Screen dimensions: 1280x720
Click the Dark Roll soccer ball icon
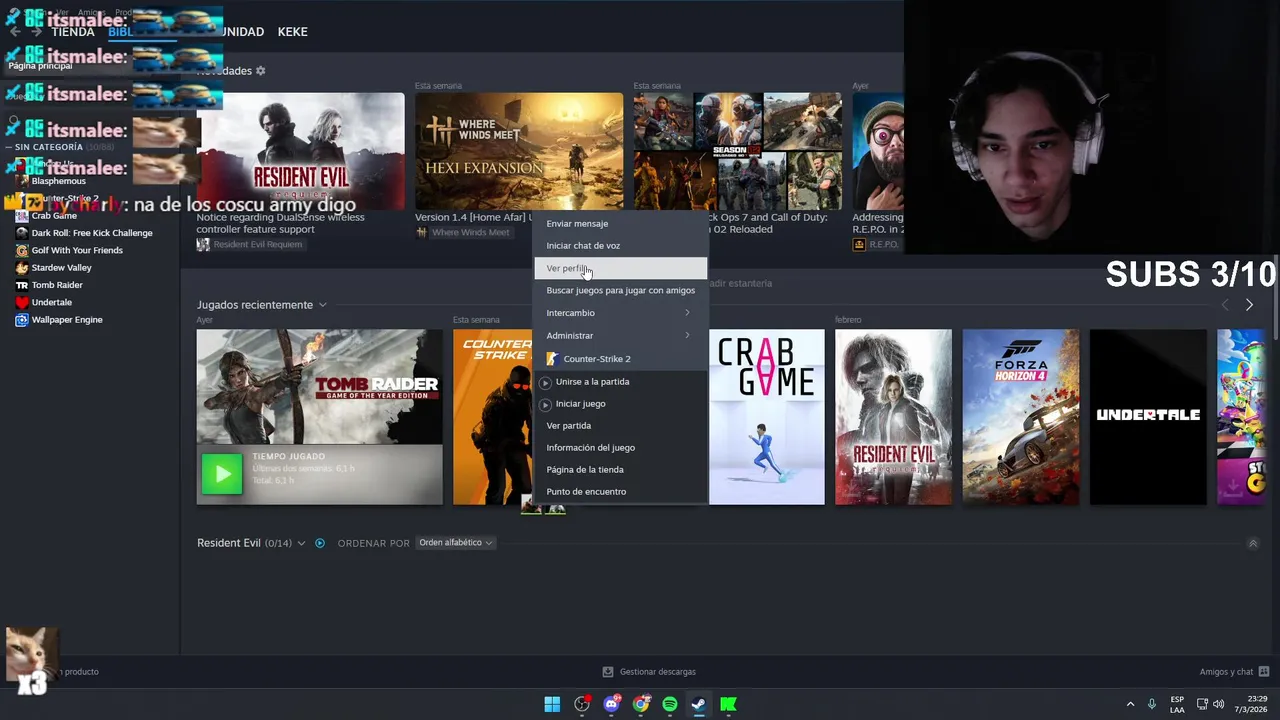click(22, 233)
